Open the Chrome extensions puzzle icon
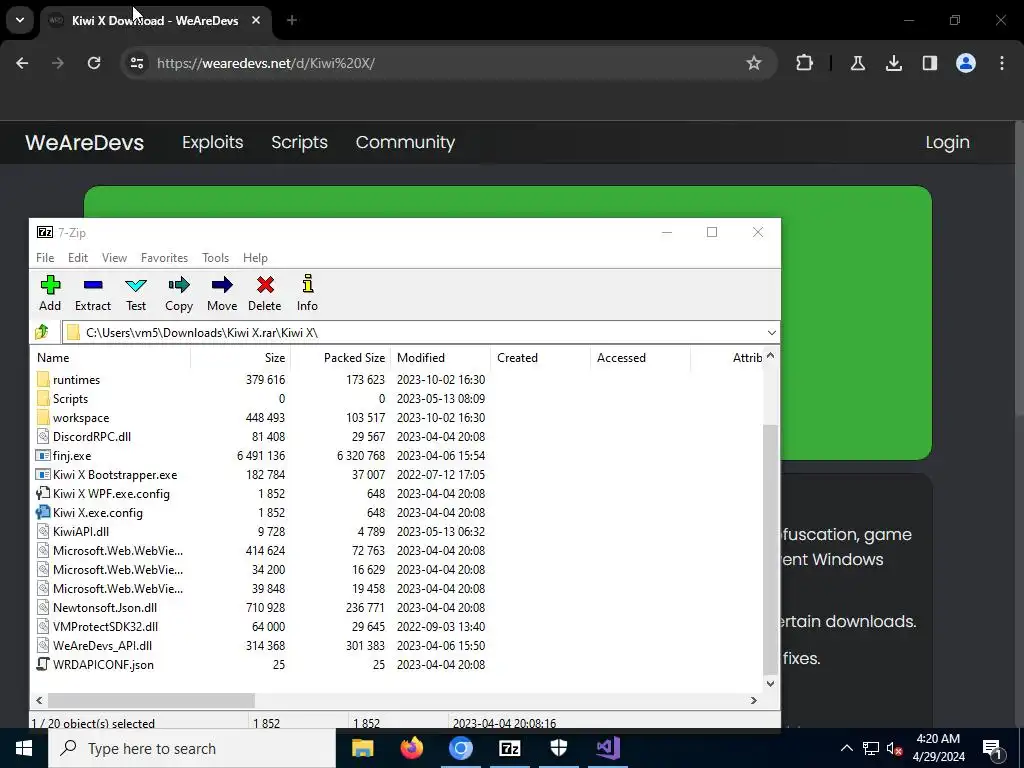Viewport: 1024px width, 768px height. click(x=805, y=63)
